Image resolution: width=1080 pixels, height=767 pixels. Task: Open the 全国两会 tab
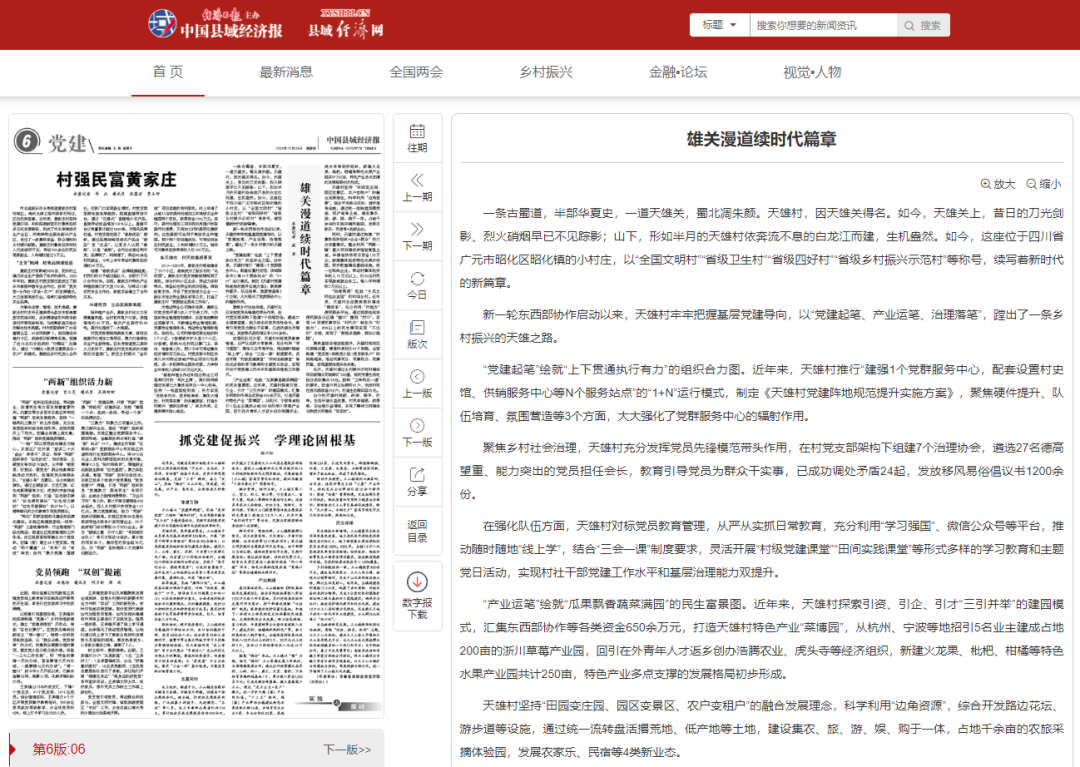click(x=416, y=72)
